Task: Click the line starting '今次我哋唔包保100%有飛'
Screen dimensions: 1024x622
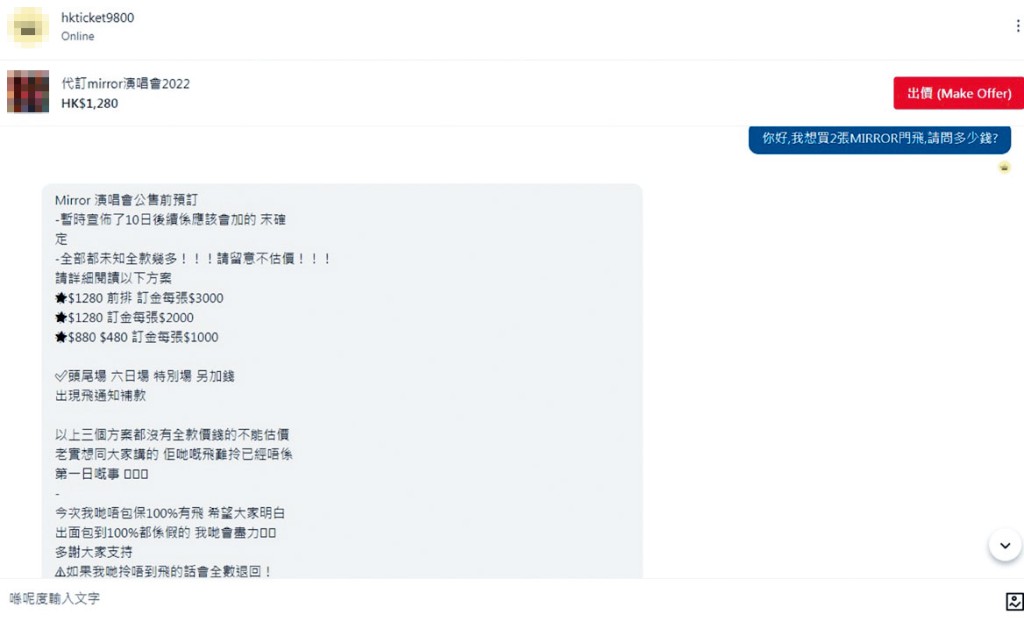Action: tap(170, 513)
